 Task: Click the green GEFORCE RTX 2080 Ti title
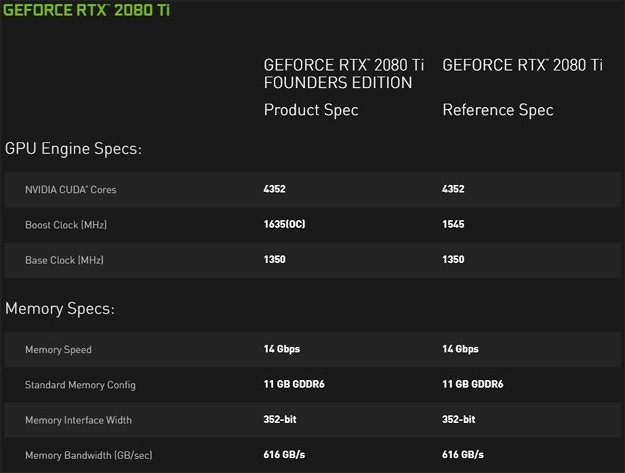(86, 10)
